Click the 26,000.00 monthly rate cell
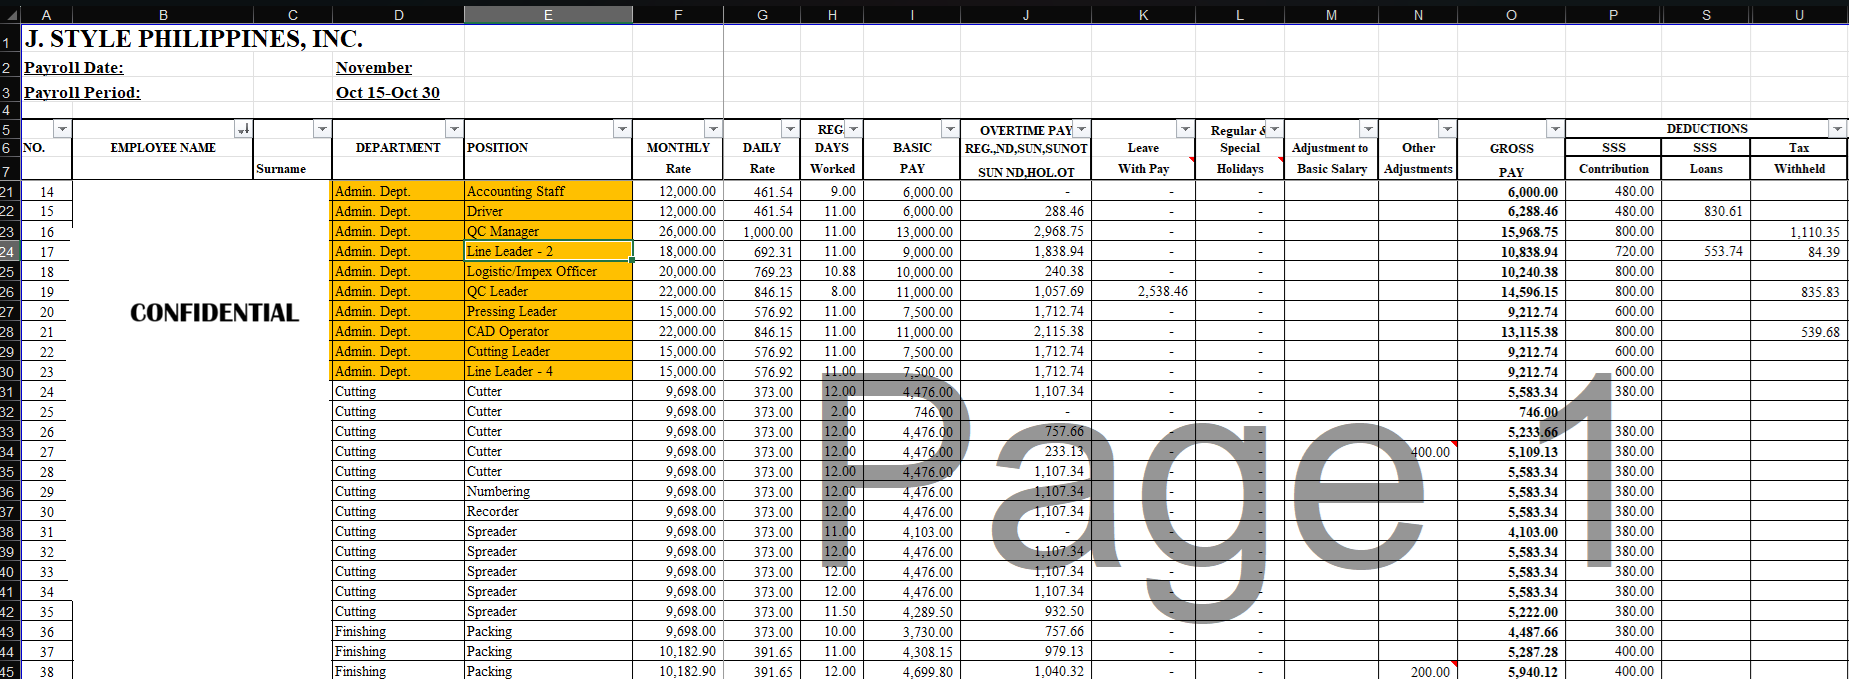 pos(678,231)
